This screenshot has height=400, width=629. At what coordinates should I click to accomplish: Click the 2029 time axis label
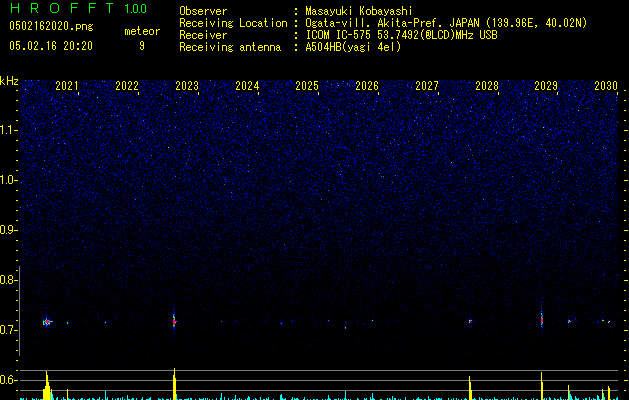pos(546,85)
